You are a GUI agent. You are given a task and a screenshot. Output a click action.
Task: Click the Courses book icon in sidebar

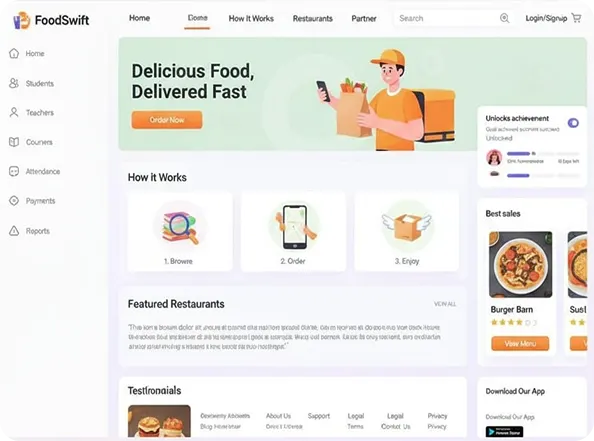tap(14, 142)
